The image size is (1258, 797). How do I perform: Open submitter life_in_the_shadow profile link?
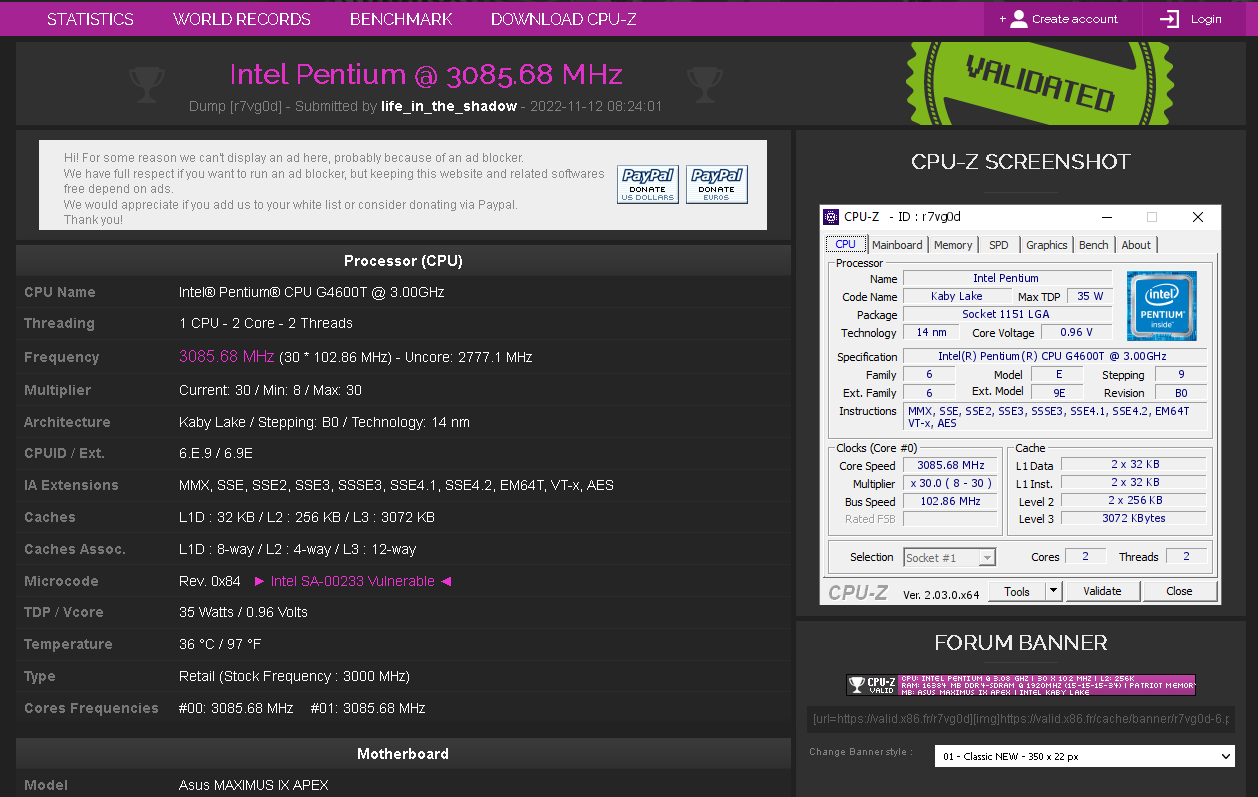point(449,106)
